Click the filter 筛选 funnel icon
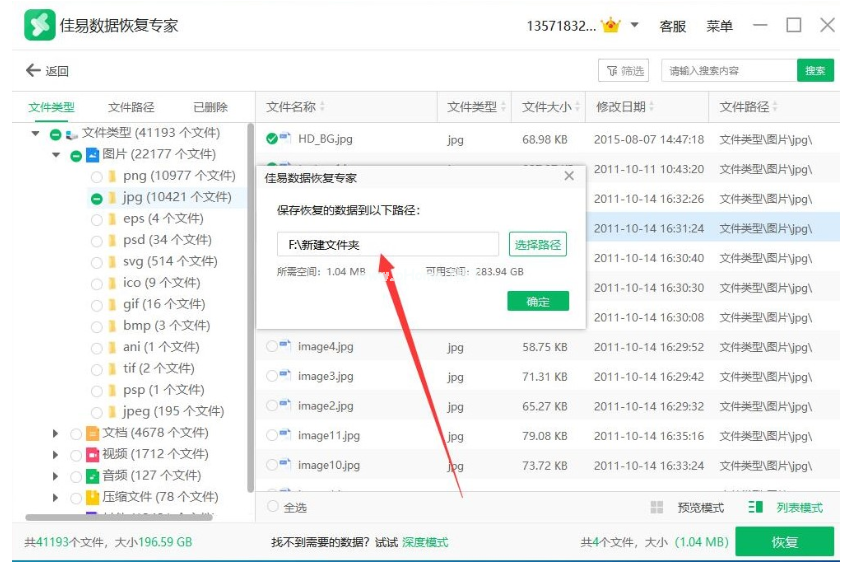The width and height of the screenshot is (848, 567). pos(610,71)
